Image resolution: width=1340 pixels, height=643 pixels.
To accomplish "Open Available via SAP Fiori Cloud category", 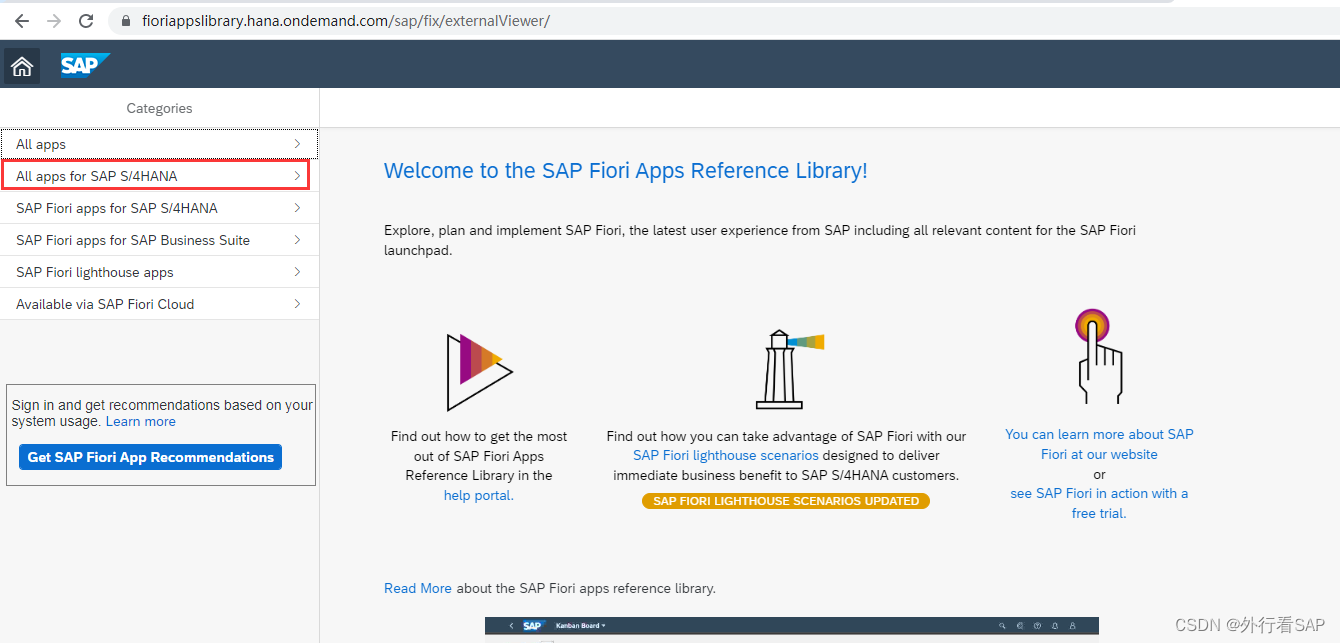I will point(159,304).
